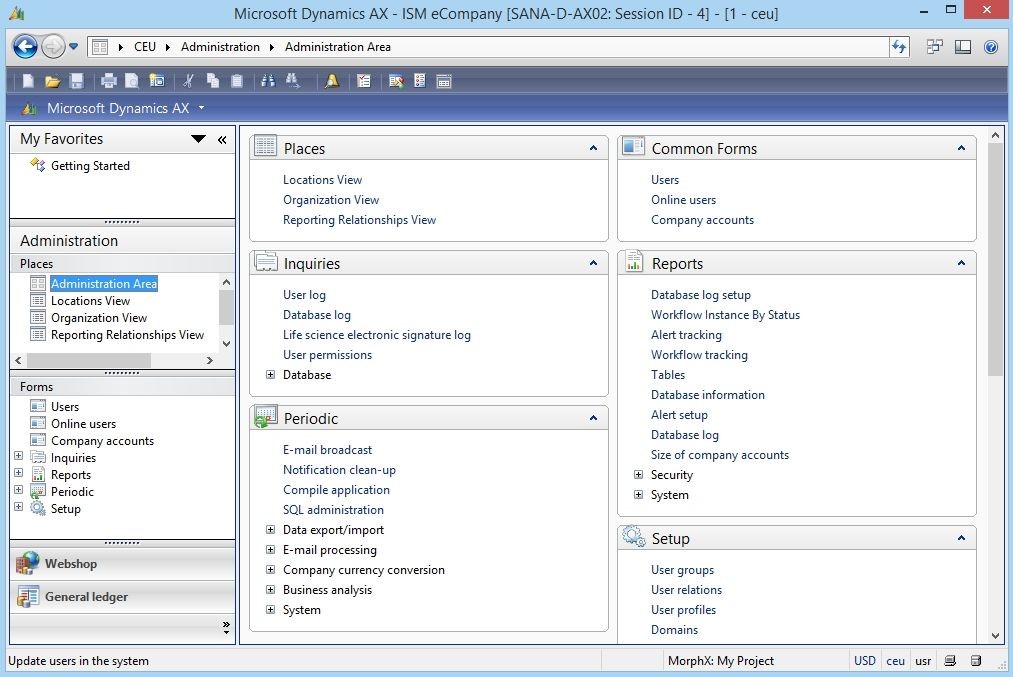The width and height of the screenshot is (1013, 677).
Task: Toggle the navigation pane layout icon
Action: [x=963, y=47]
